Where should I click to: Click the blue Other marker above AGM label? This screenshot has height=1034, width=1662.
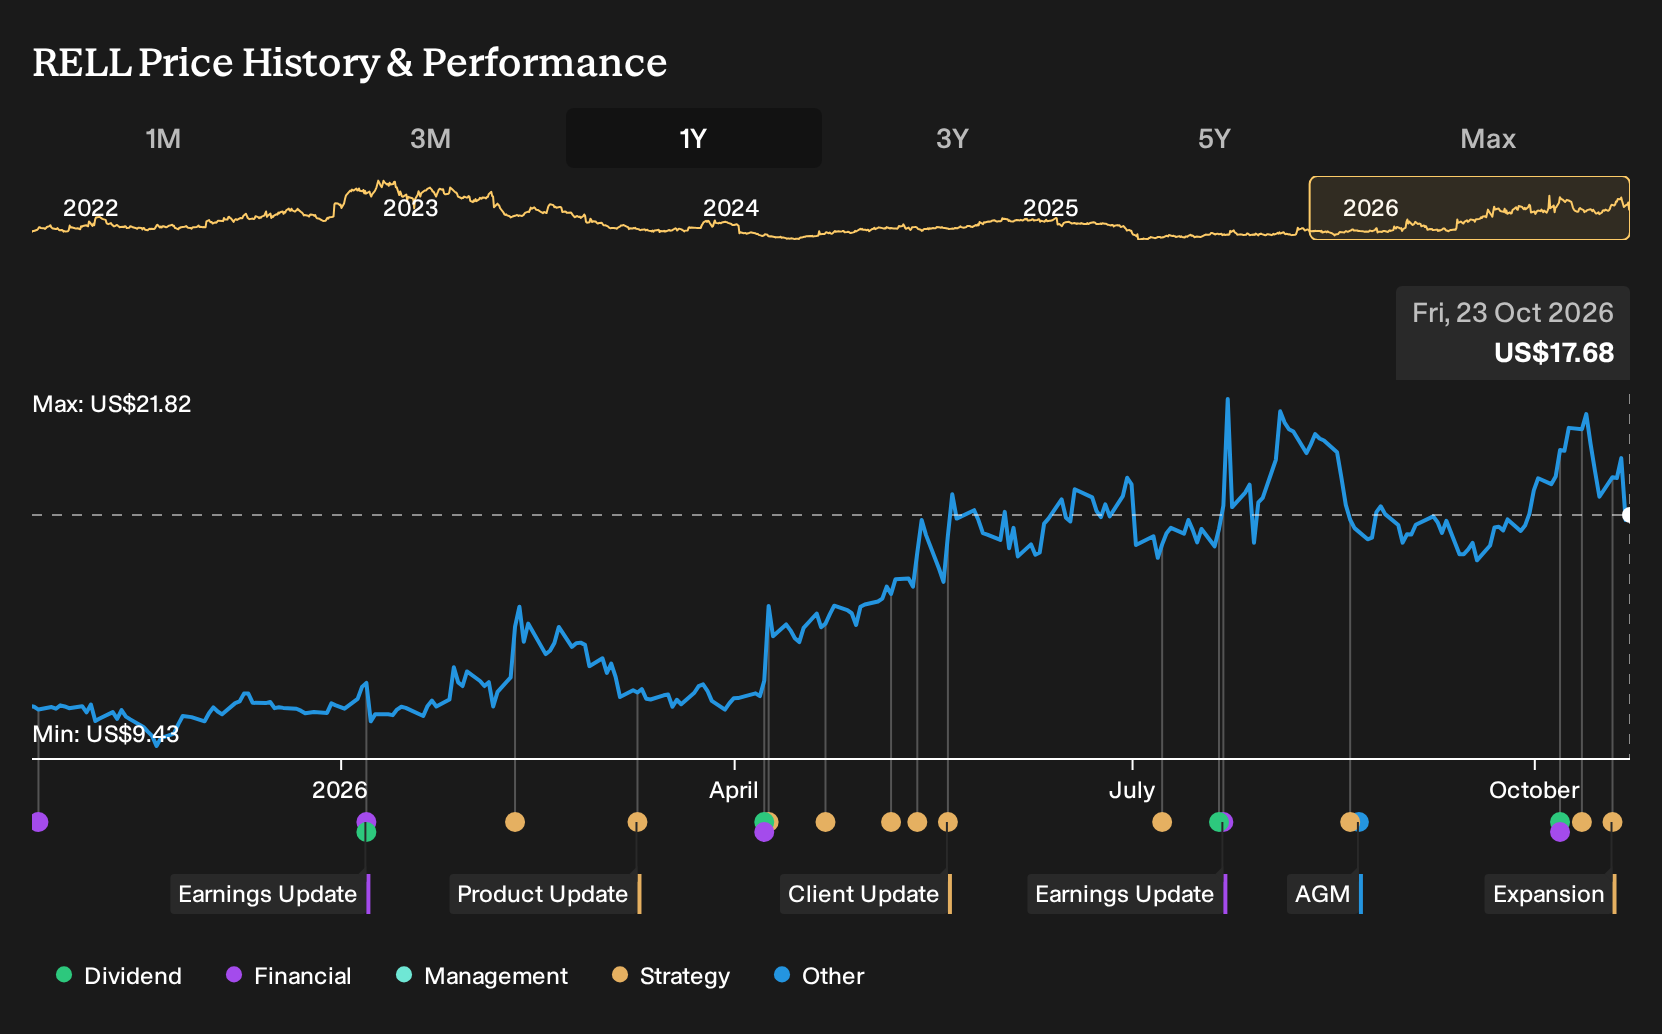pyautogui.click(x=1361, y=822)
